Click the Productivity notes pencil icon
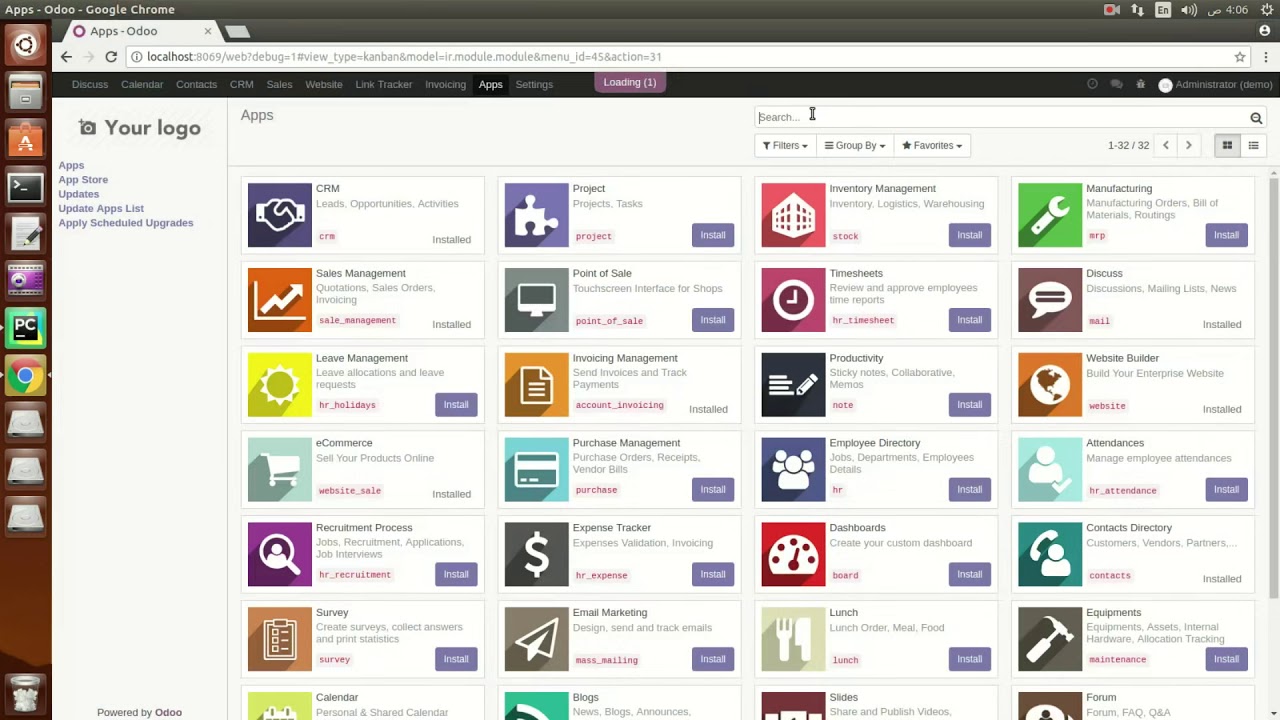Viewport: 1280px width, 720px height. [793, 385]
